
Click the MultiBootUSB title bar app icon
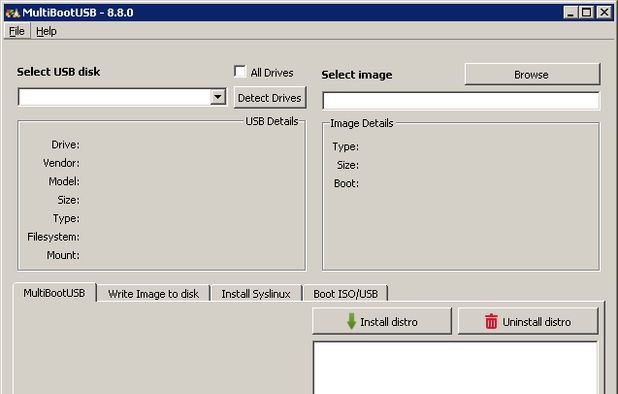(x=13, y=13)
